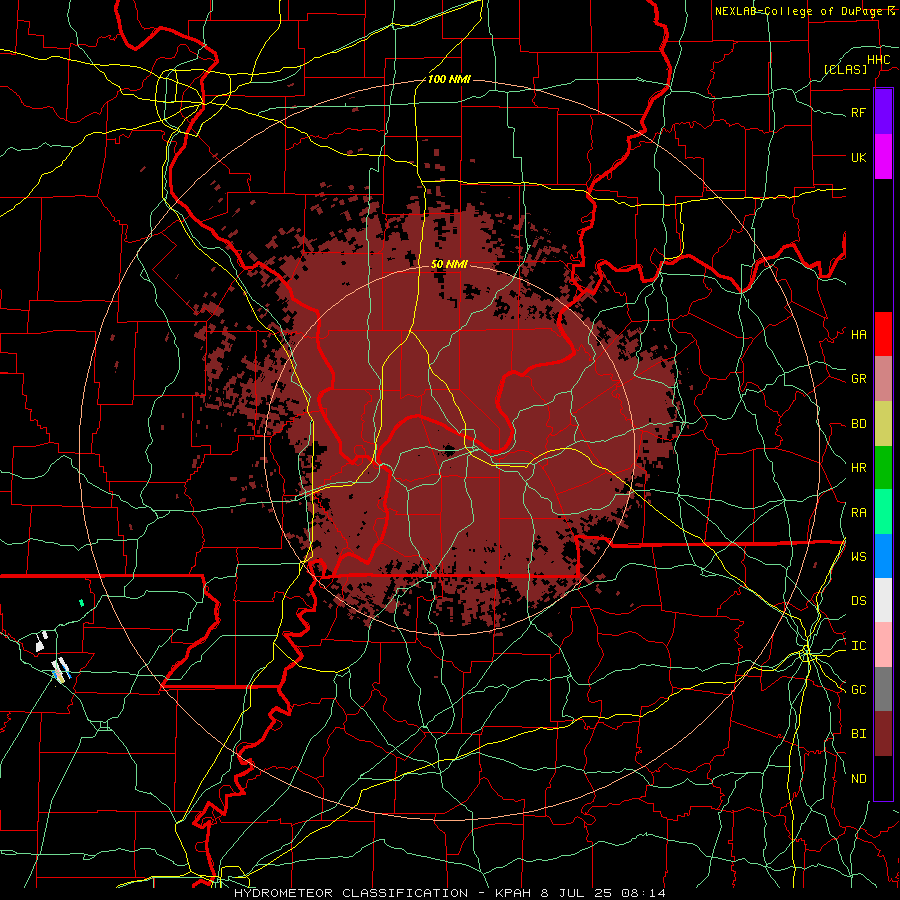Click the '8 JUL 25' date text
Image resolution: width=900 pixels, height=900 pixels.
pos(578,893)
